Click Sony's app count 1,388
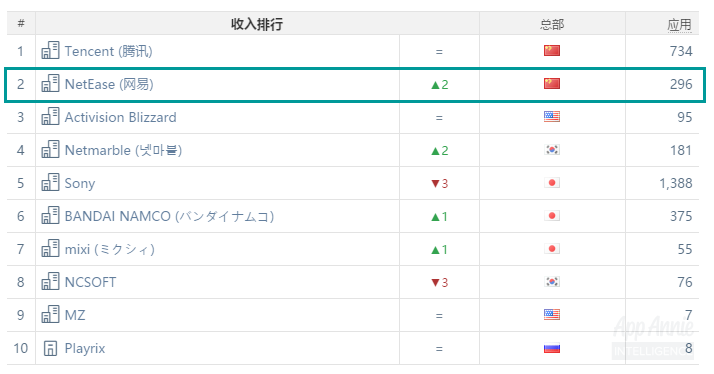 pos(676,183)
